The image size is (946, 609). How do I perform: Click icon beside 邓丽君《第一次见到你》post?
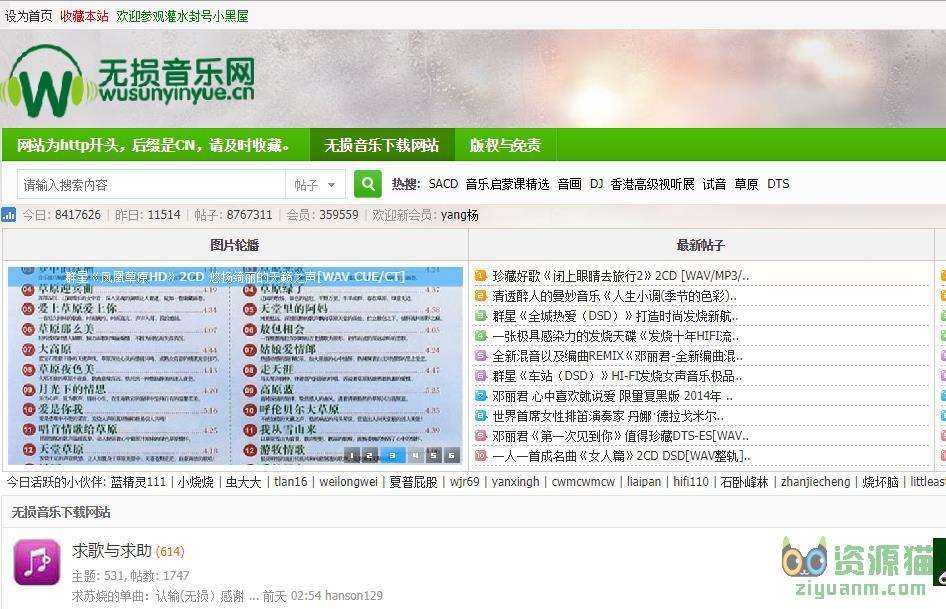(480, 435)
